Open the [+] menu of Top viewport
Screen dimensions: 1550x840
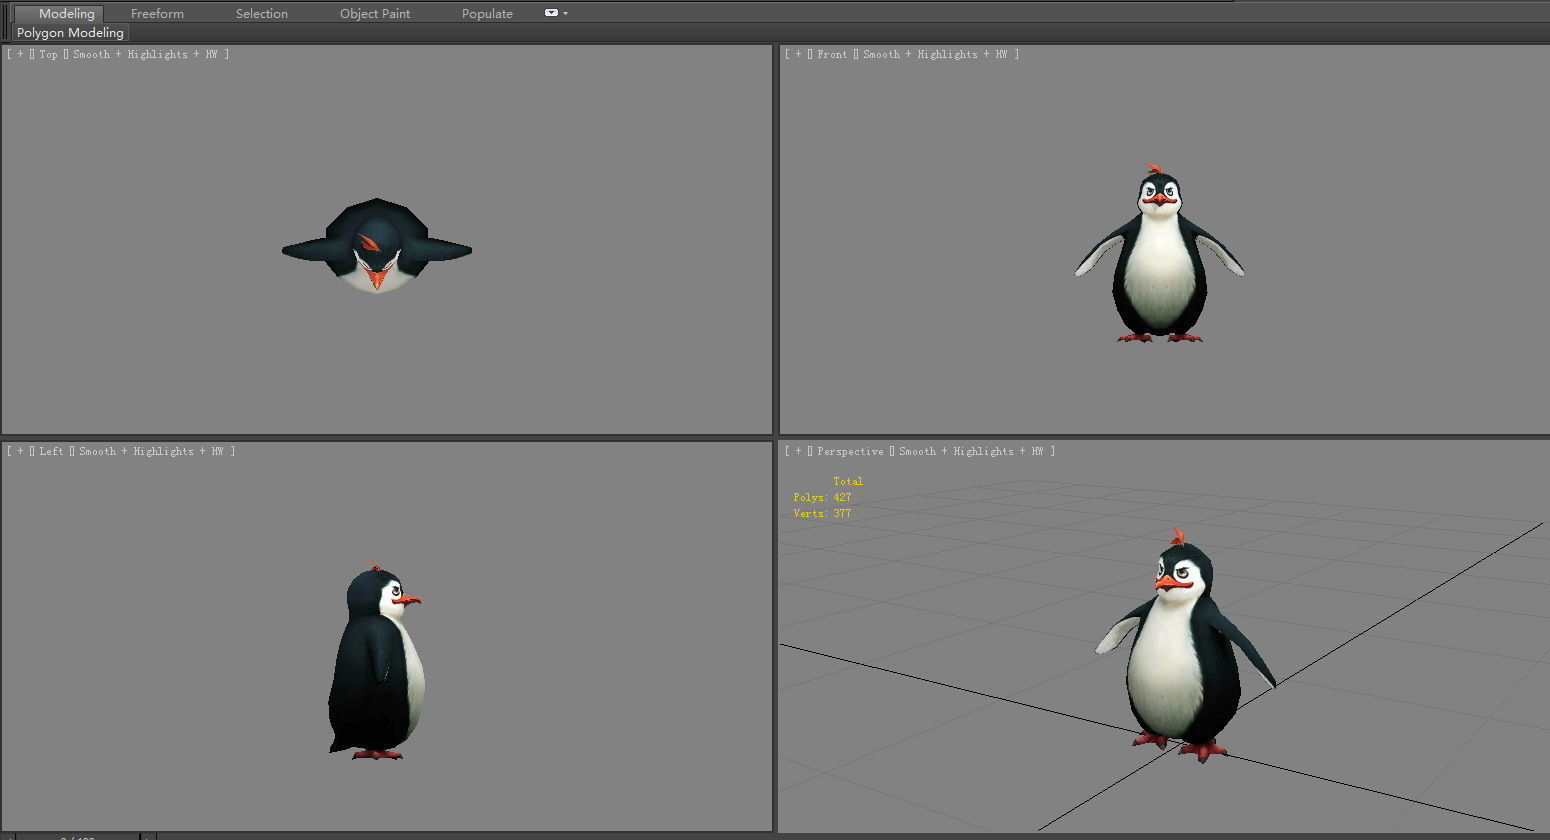pos(20,55)
